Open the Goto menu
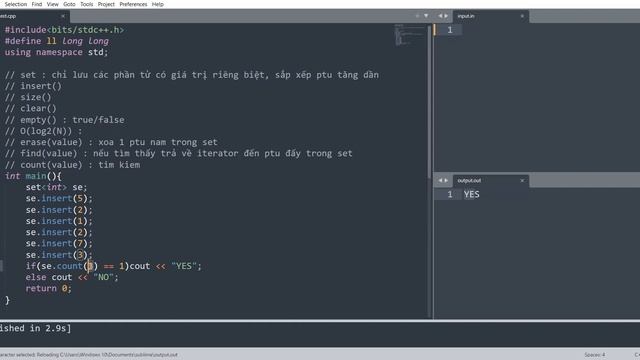This screenshot has height=360, width=640. click(69, 4)
